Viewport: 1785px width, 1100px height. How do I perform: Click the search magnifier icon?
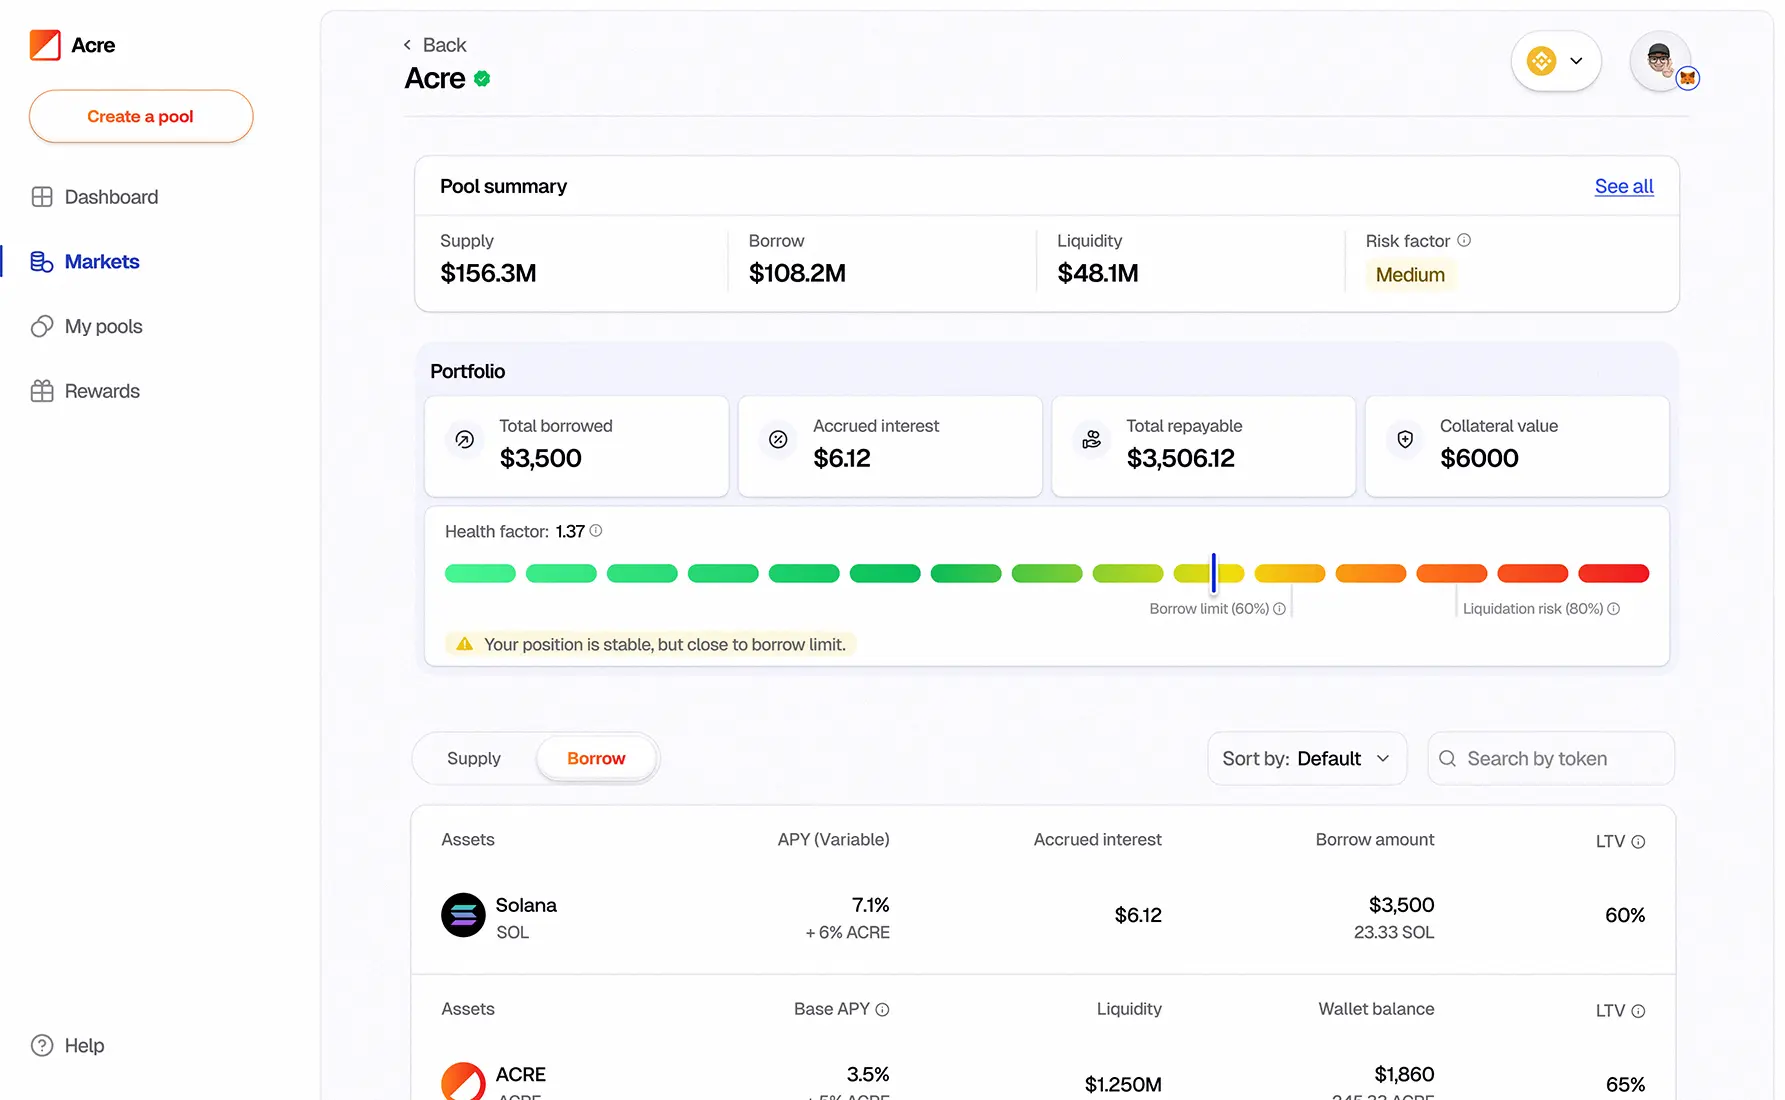1447,759
